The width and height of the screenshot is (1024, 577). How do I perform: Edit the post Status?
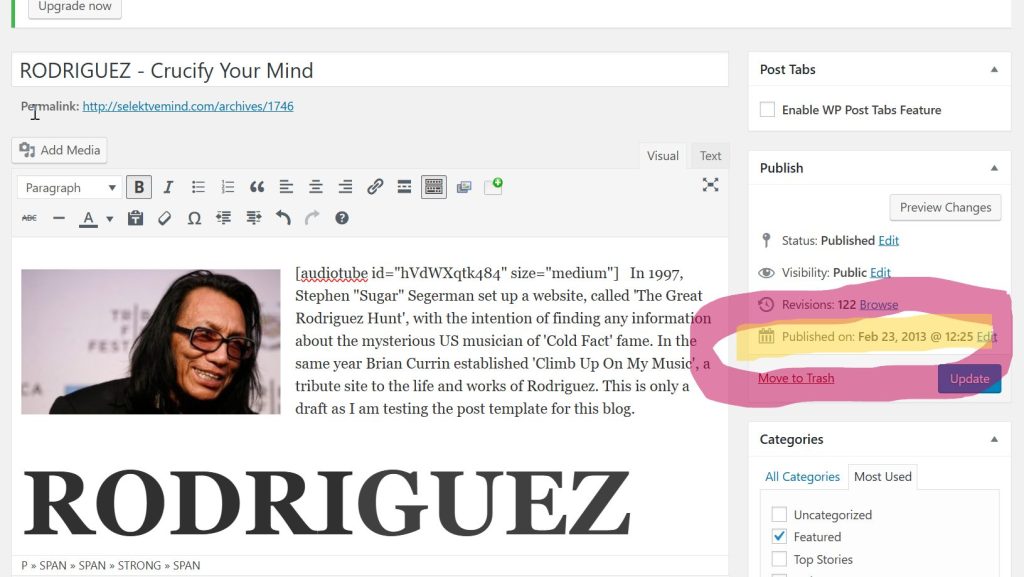[888, 240]
